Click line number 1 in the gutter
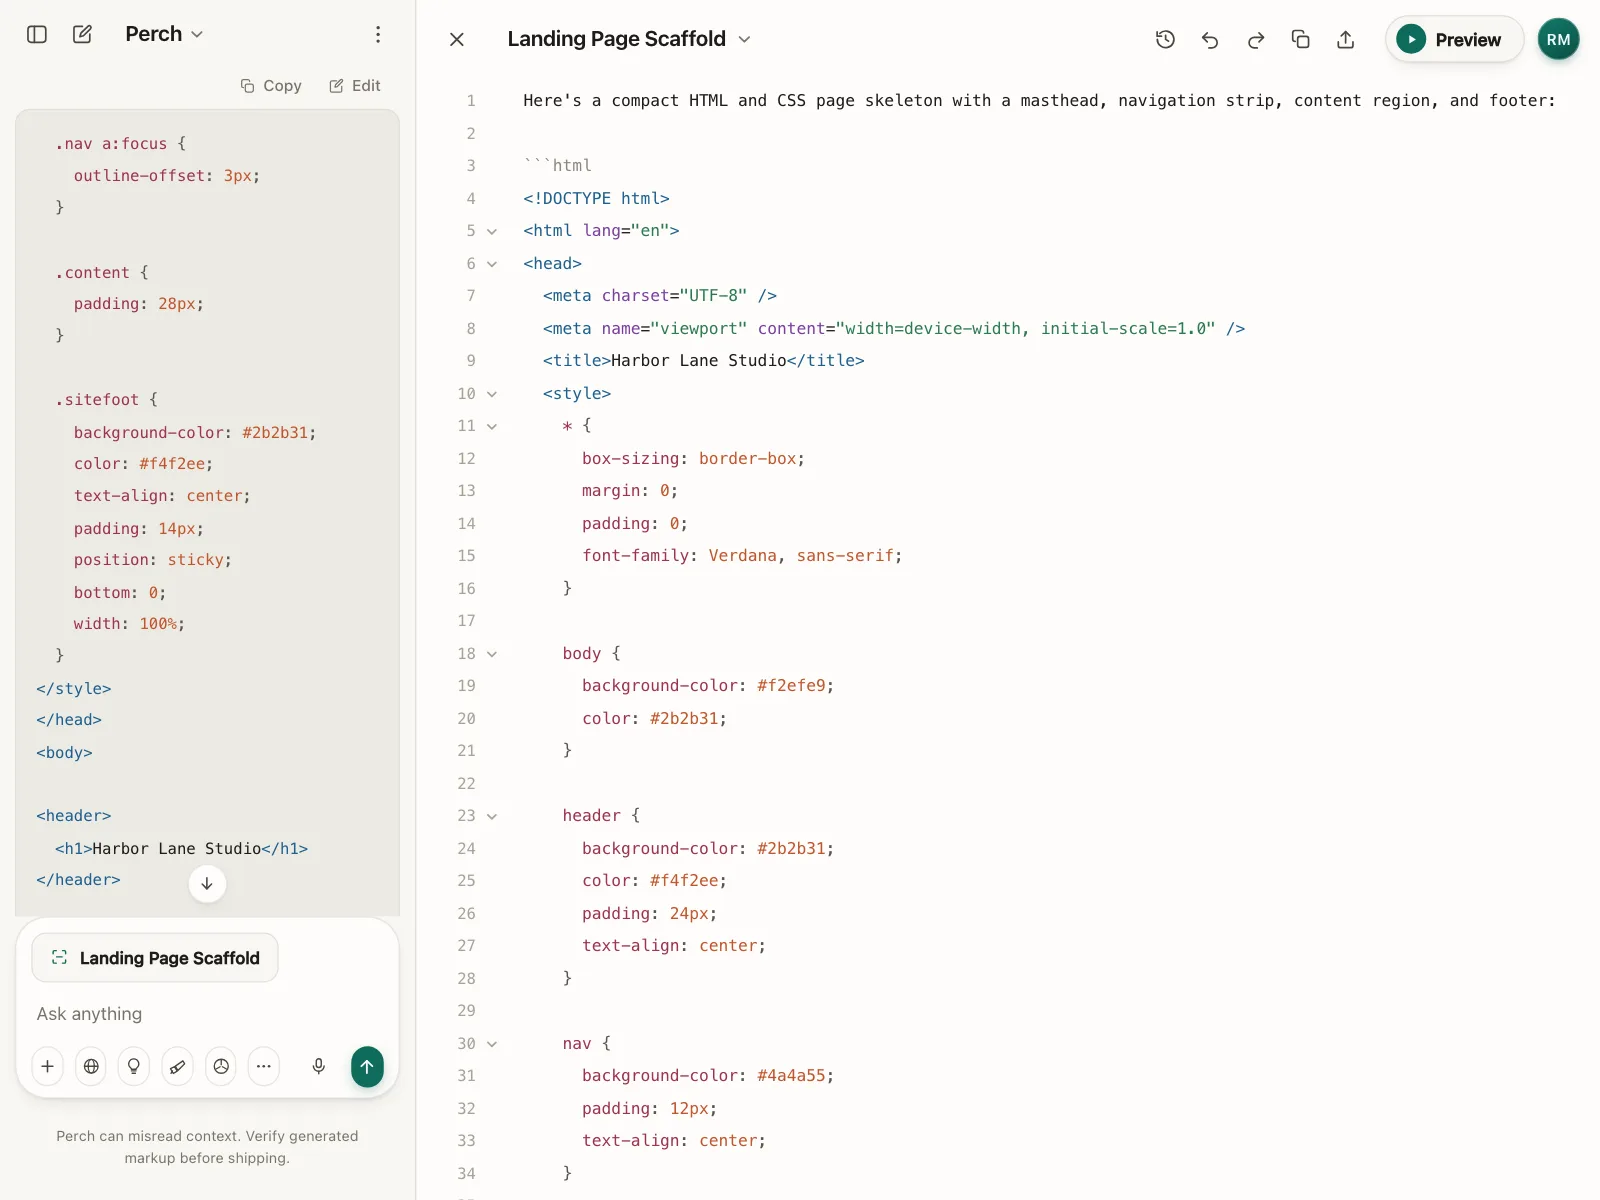This screenshot has height=1200, width=1600. [471, 101]
